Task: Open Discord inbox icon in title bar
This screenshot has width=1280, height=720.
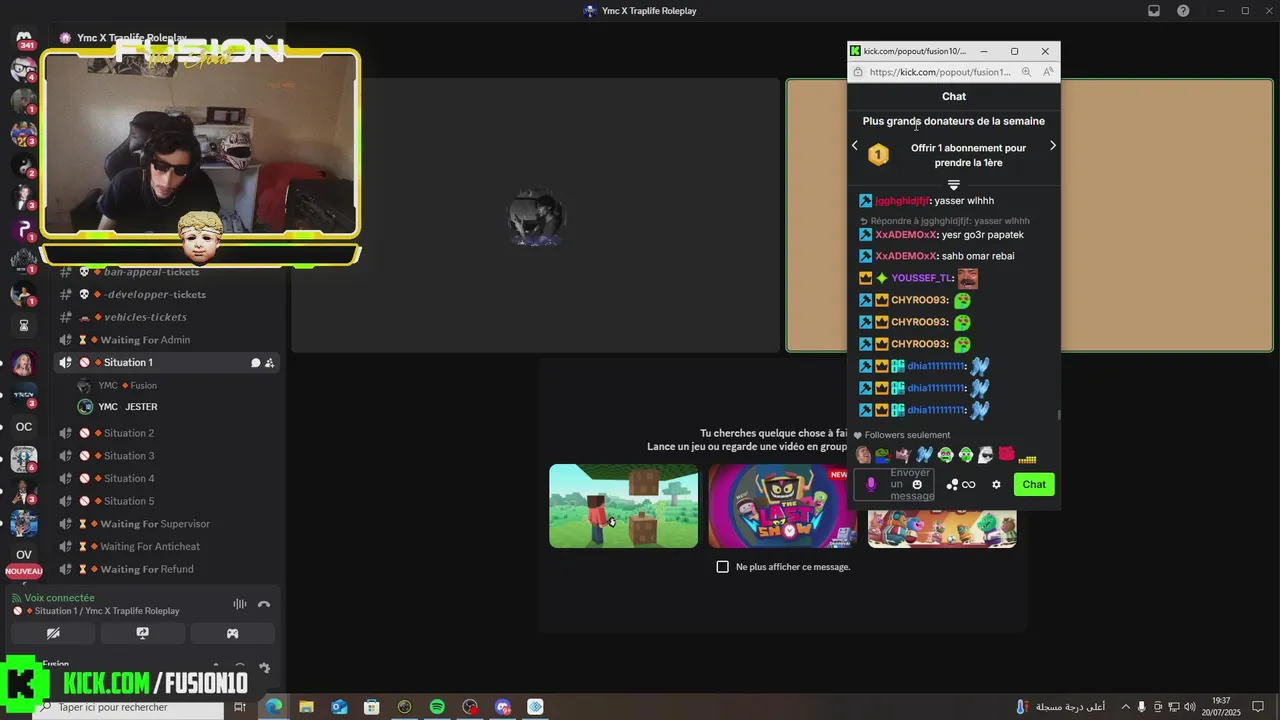Action: [1153, 11]
